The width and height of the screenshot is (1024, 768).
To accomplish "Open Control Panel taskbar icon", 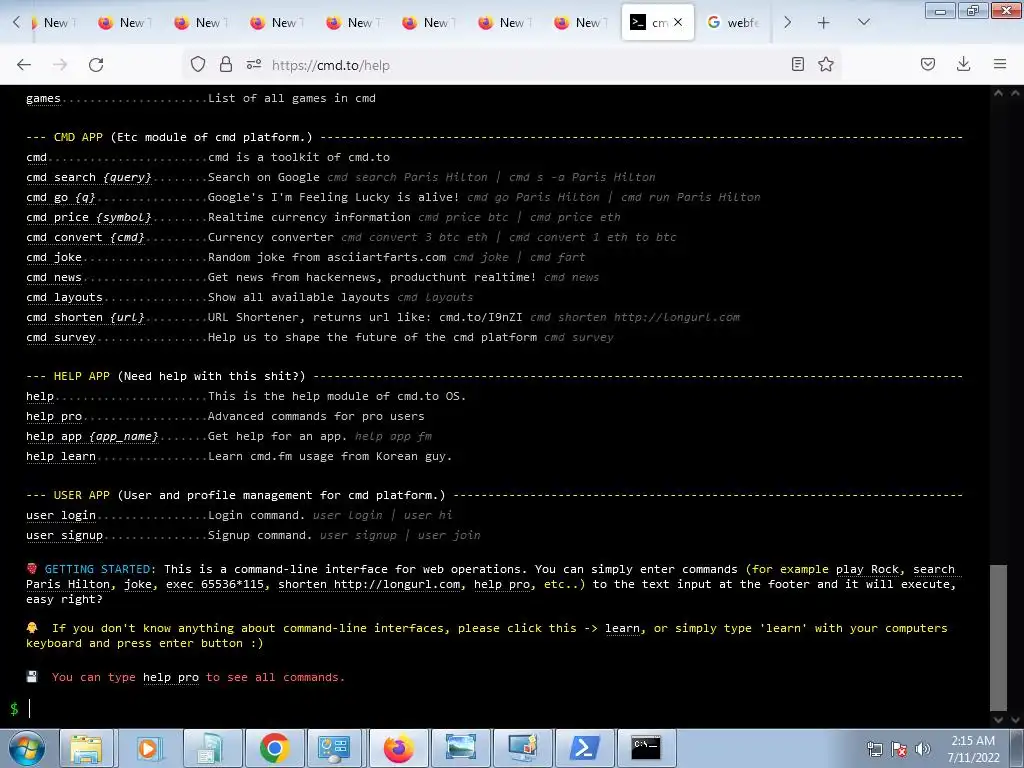I will click(x=334, y=748).
